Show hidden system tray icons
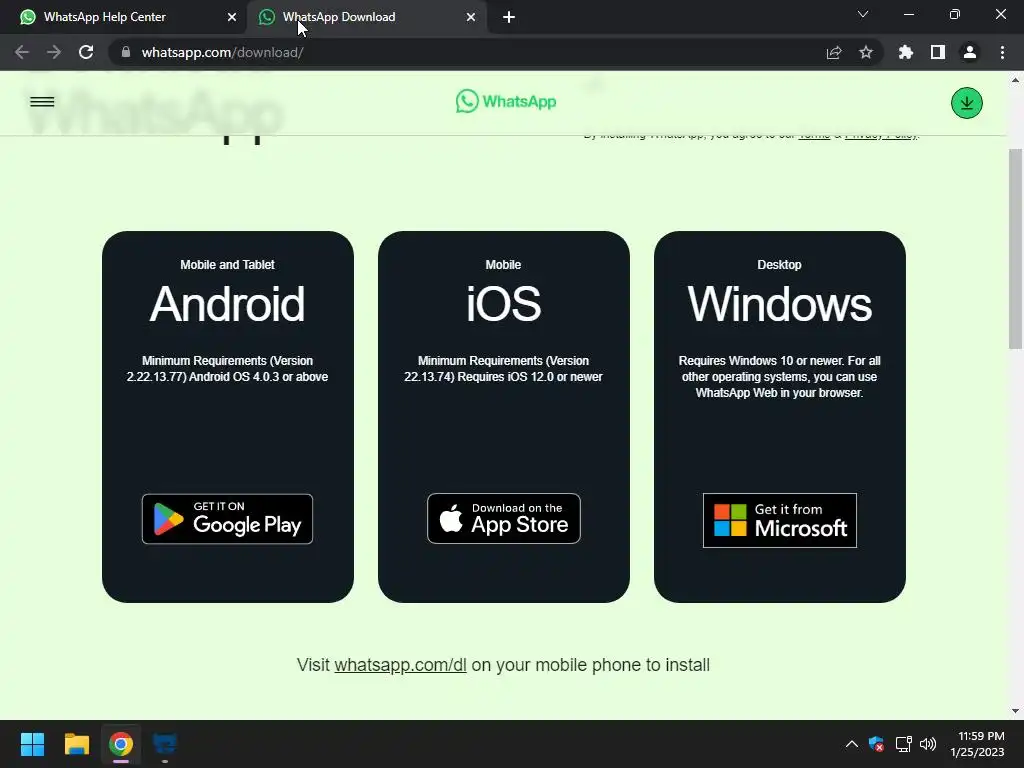This screenshot has width=1024, height=768. point(852,744)
